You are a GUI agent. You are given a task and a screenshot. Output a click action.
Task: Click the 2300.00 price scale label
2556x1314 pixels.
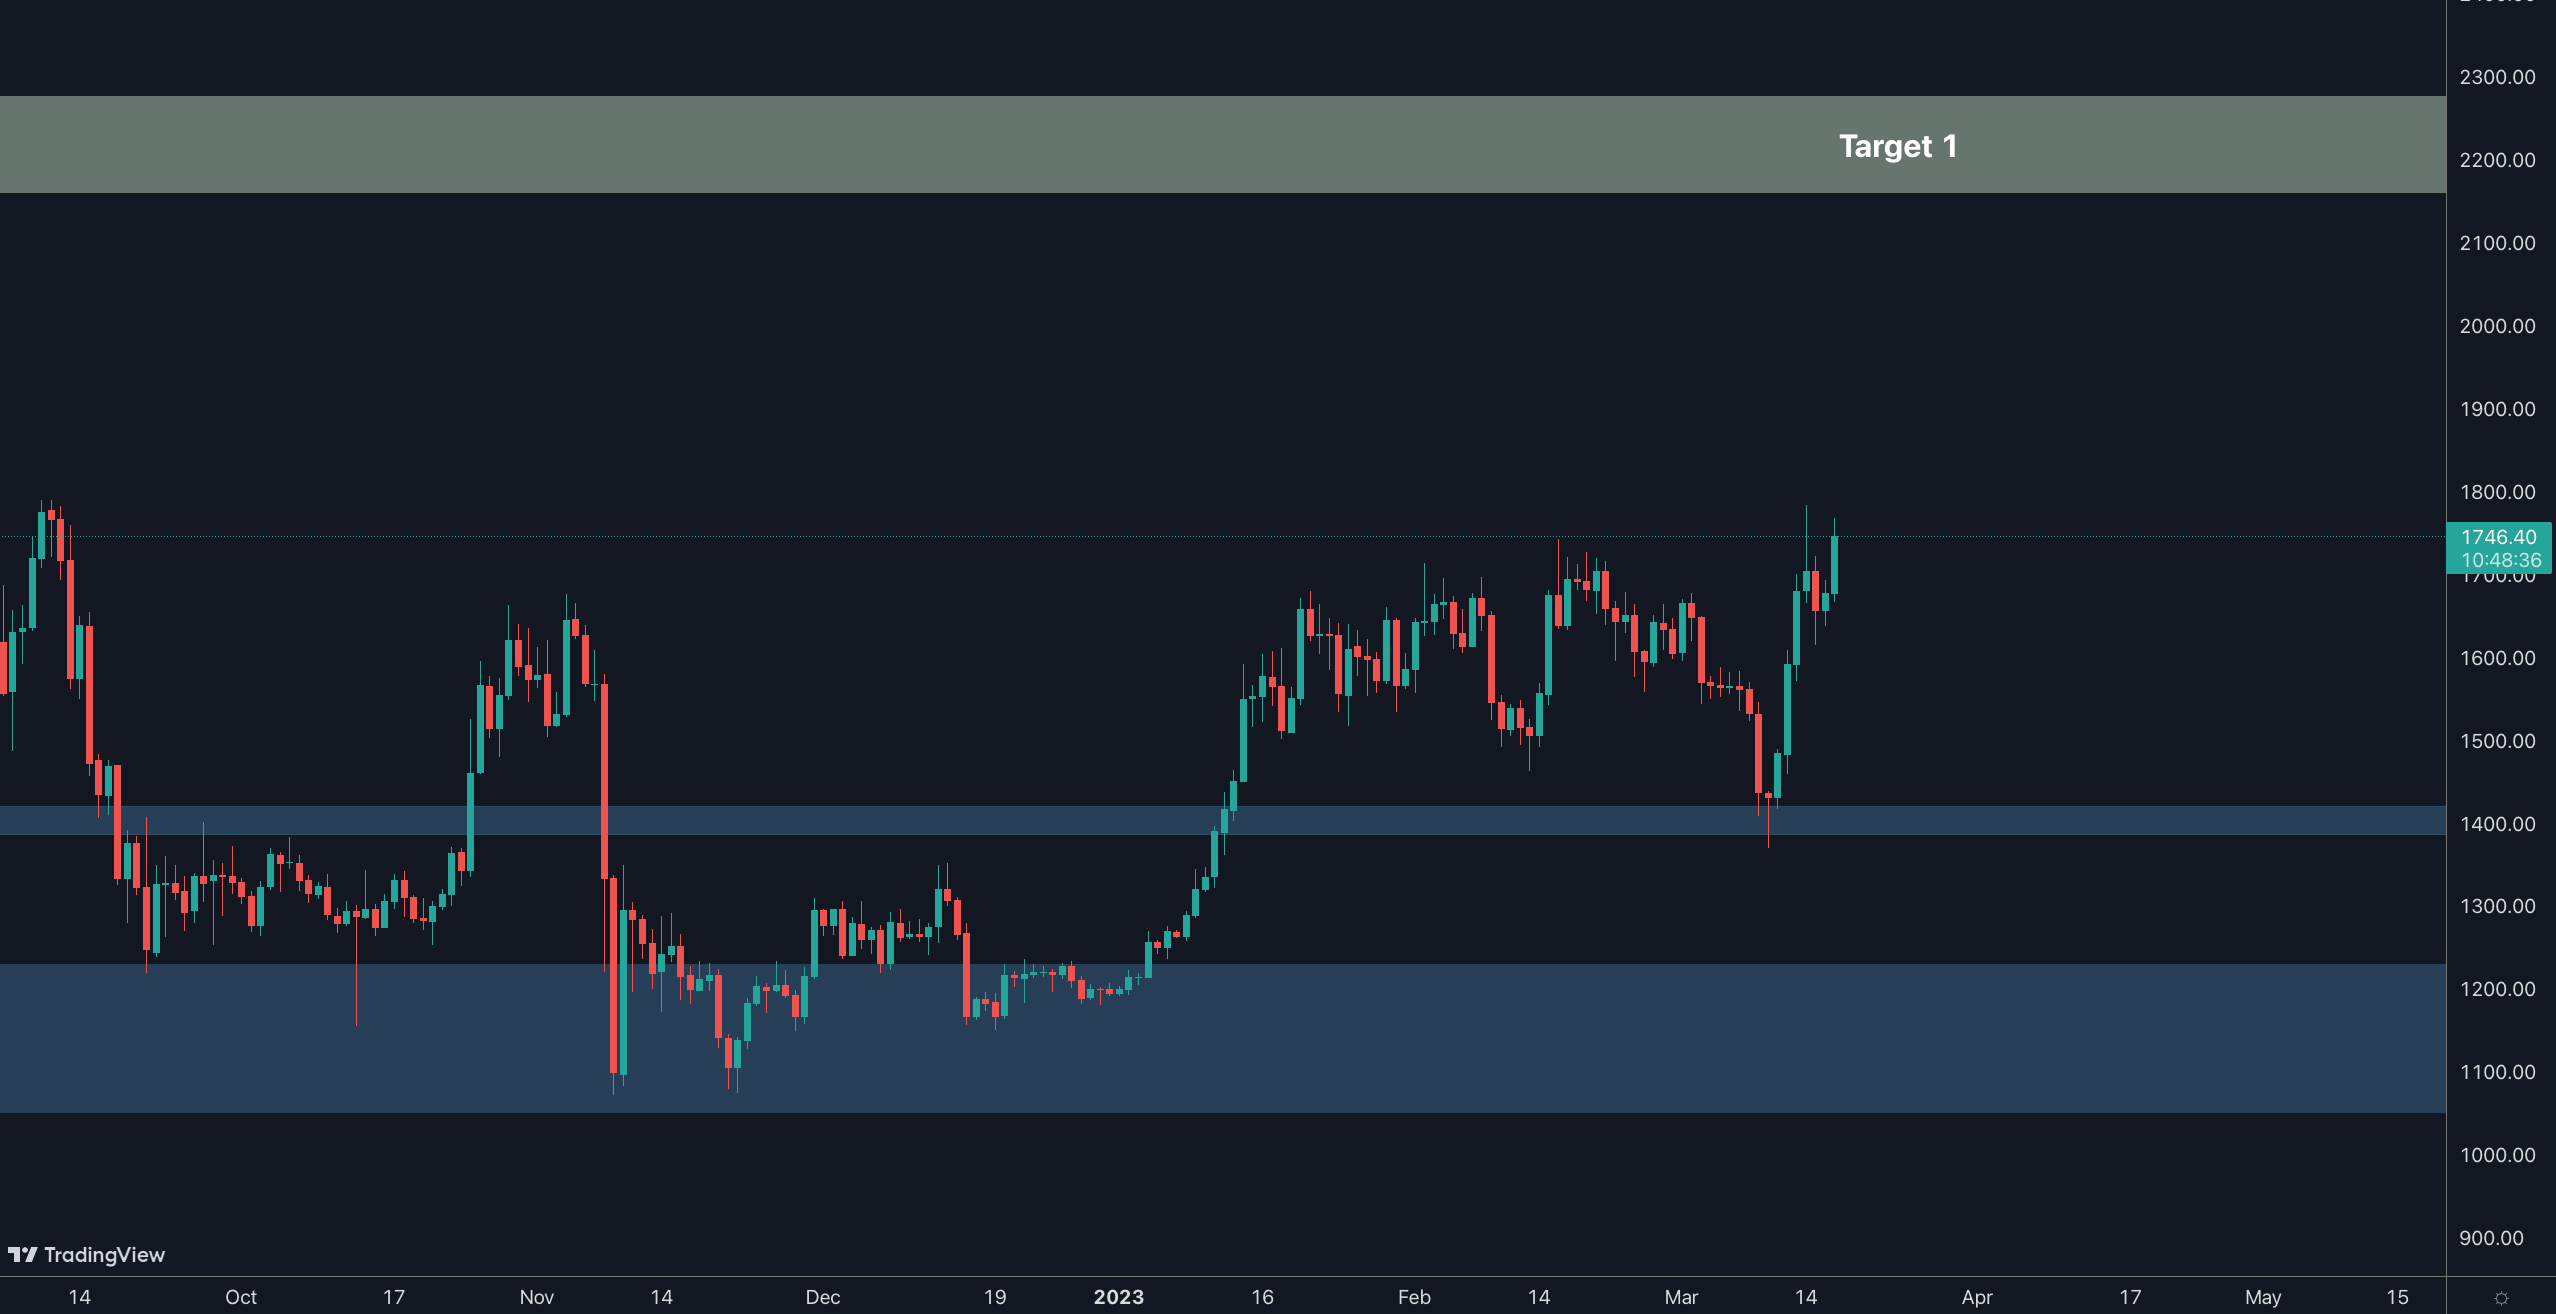[x=2497, y=77]
